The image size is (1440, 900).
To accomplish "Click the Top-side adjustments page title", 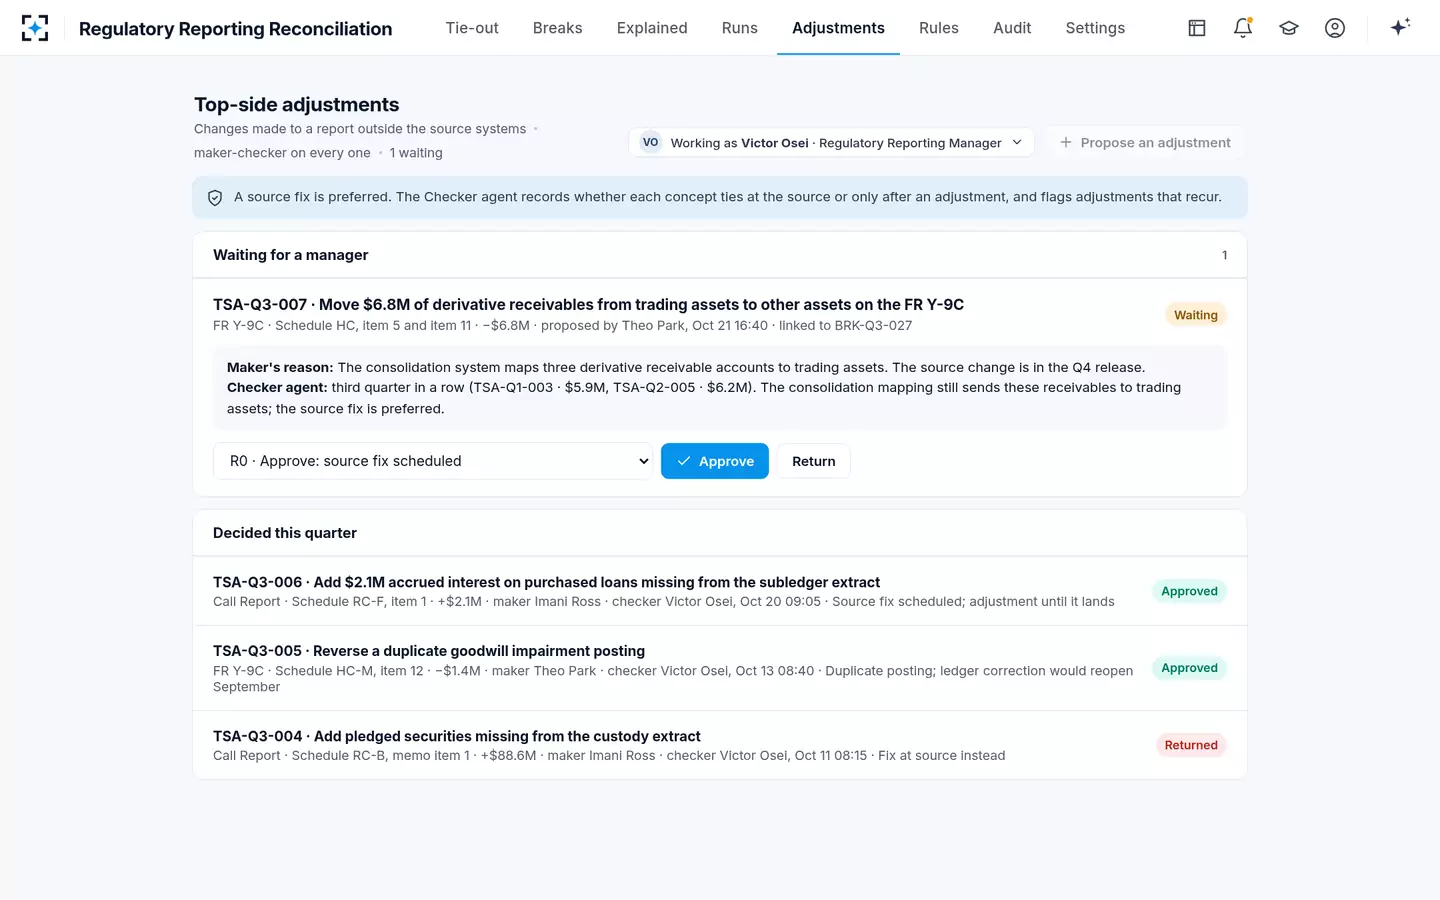I will (296, 105).
